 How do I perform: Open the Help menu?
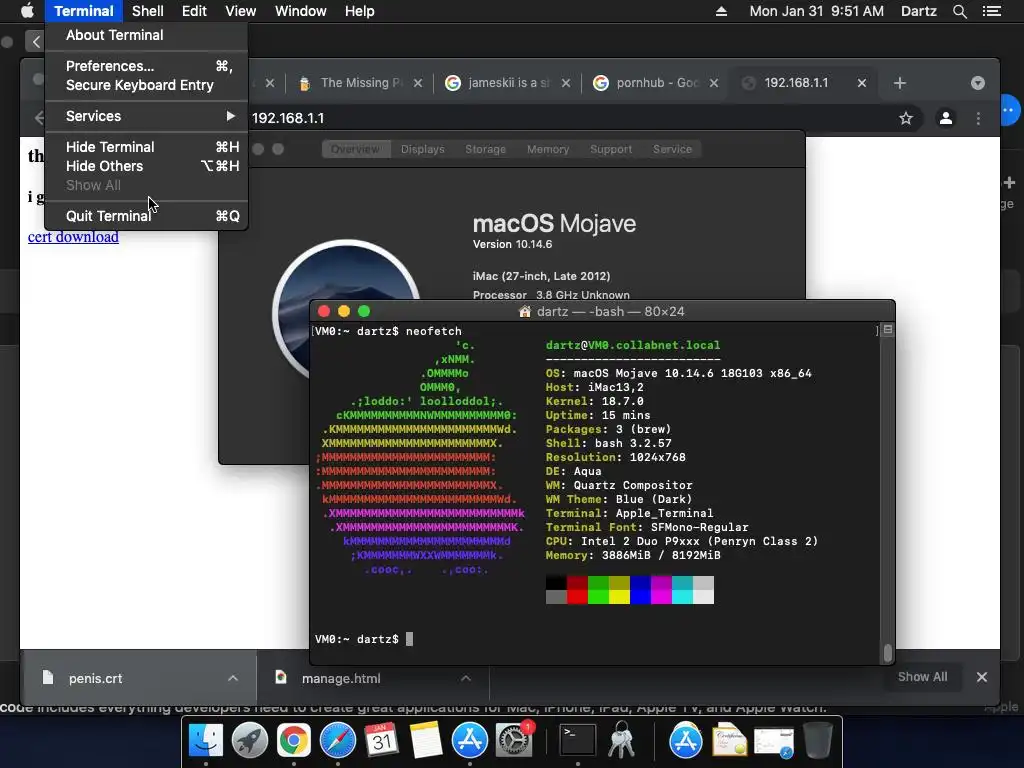tap(360, 11)
